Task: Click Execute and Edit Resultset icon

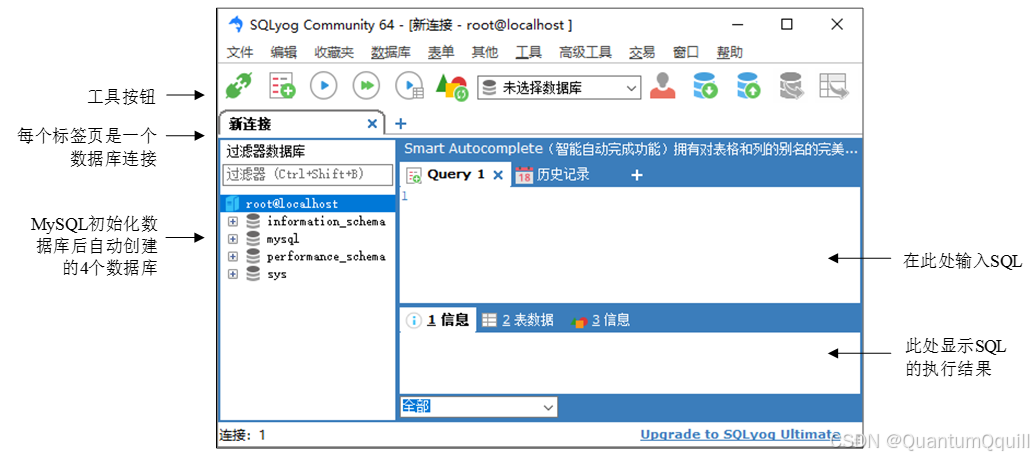Action: click(409, 86)
